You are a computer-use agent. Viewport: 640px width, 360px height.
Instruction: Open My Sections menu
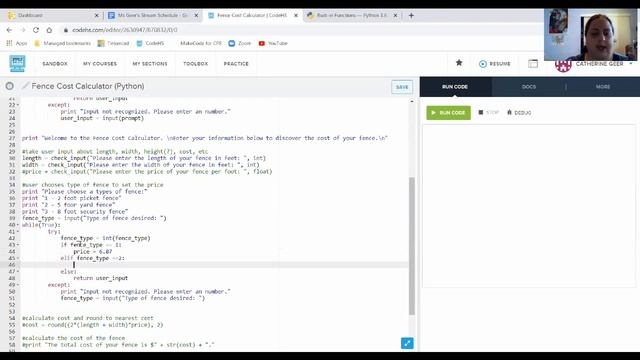(150, 64)
